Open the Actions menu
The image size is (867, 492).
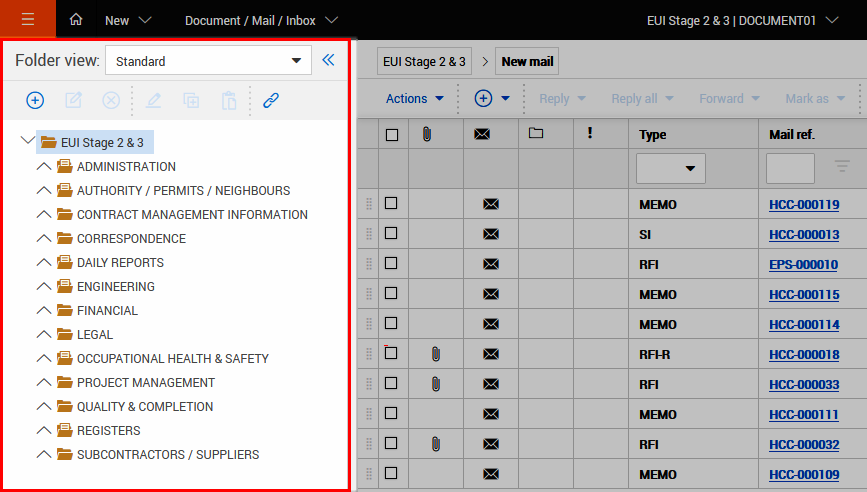click(415, 98)
